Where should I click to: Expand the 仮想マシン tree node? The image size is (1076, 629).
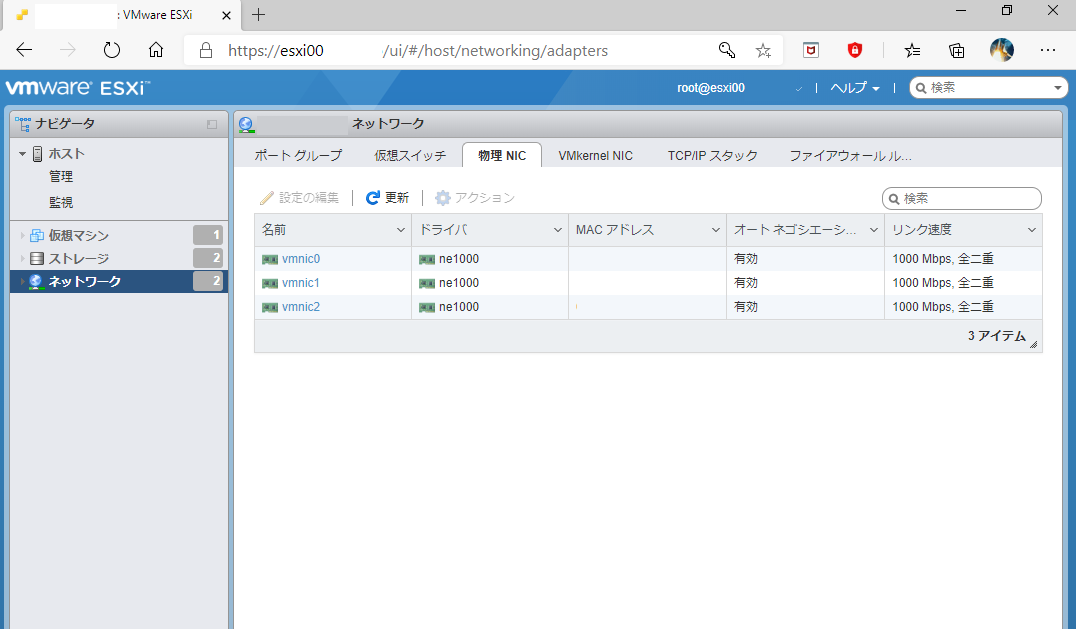click(23, 236)
